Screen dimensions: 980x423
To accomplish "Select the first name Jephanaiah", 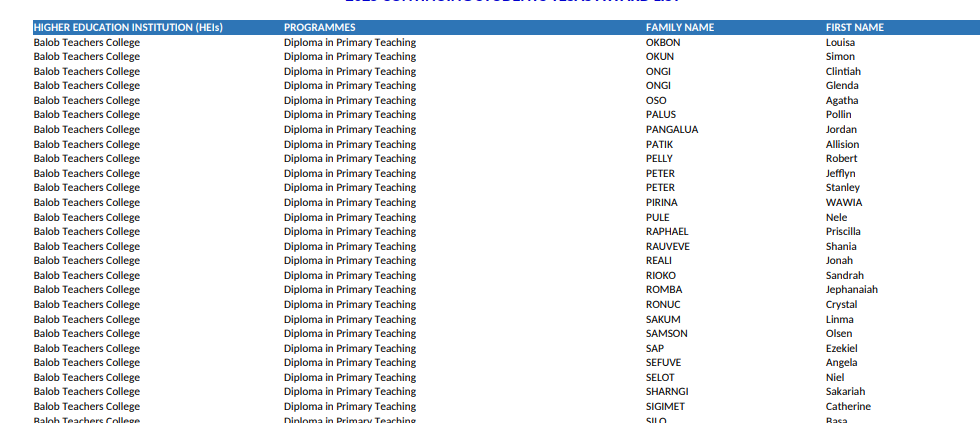I will point(852,289).
